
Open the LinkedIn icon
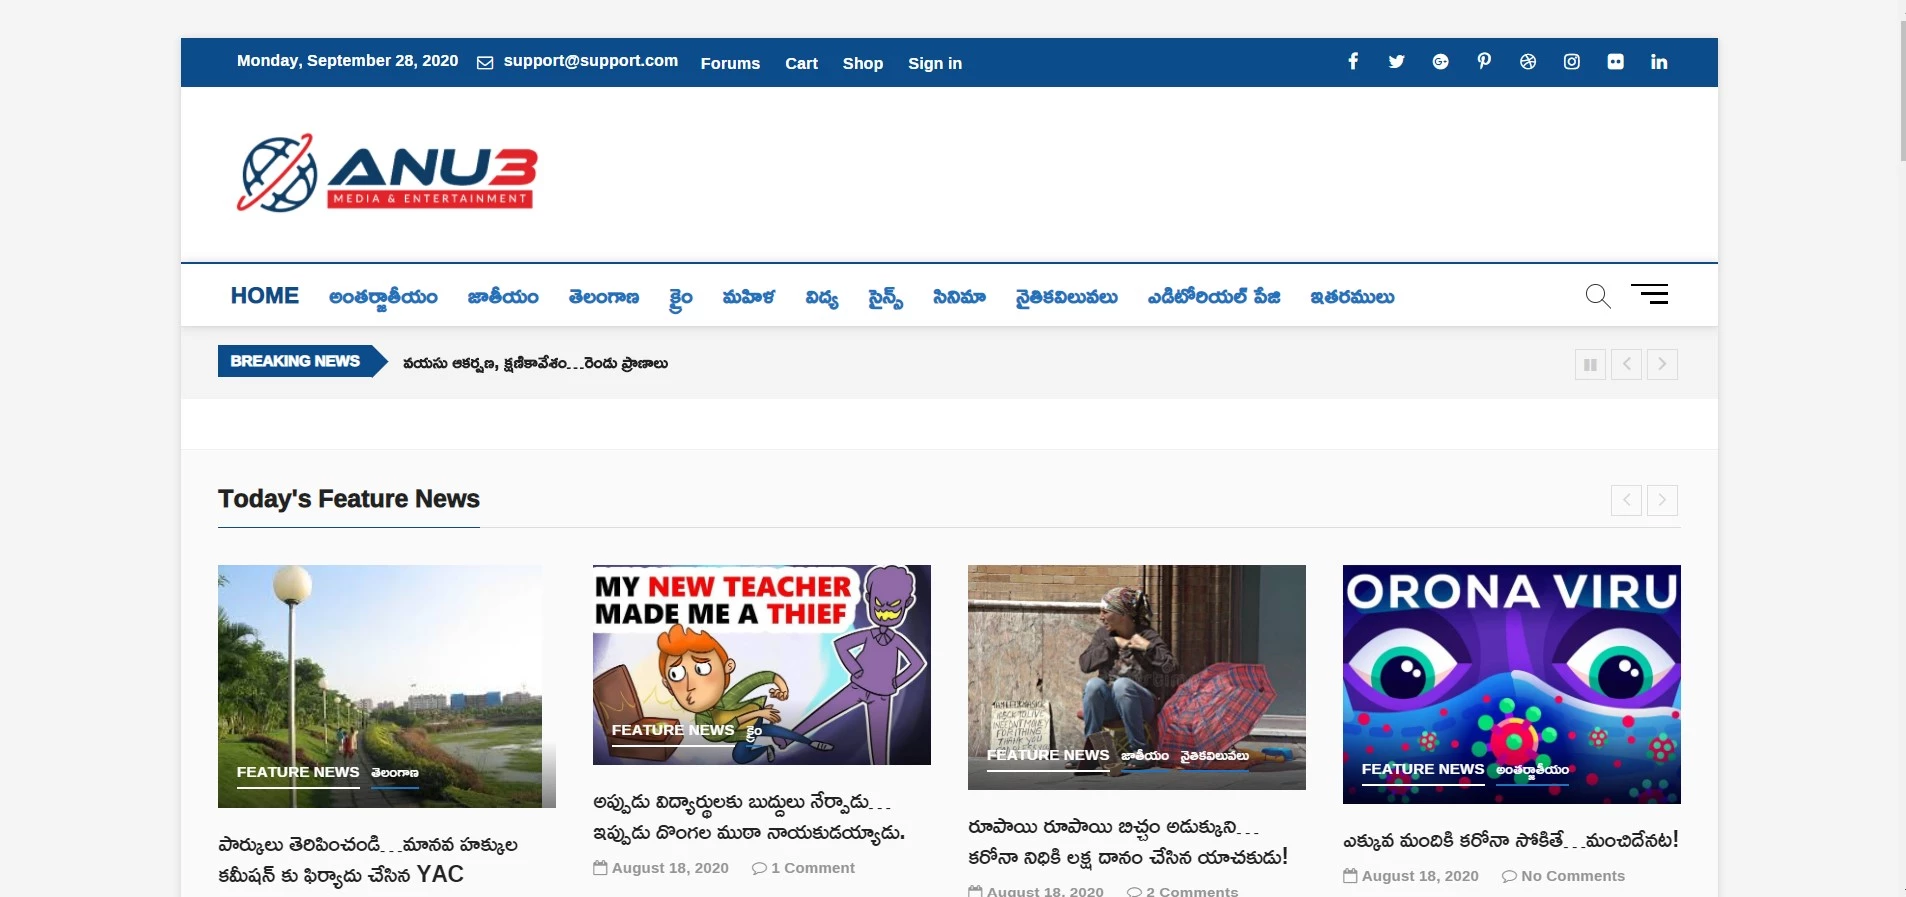point(1659,62)
